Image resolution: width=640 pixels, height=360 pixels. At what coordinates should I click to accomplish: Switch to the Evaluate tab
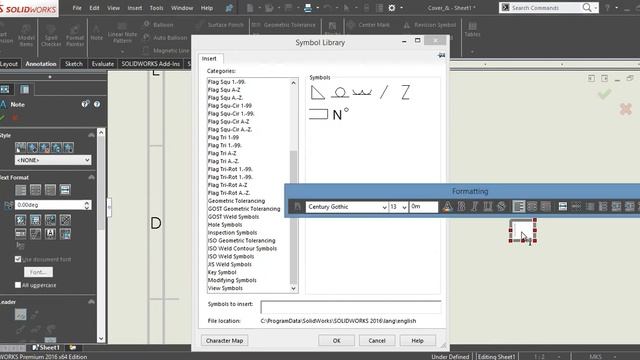pyautogui.click(x=102, y=64)
